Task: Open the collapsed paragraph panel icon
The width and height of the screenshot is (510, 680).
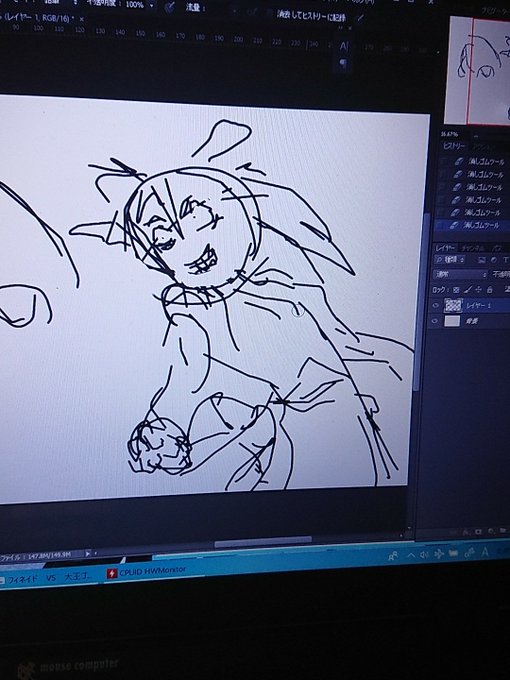Action: click(343, 63)
